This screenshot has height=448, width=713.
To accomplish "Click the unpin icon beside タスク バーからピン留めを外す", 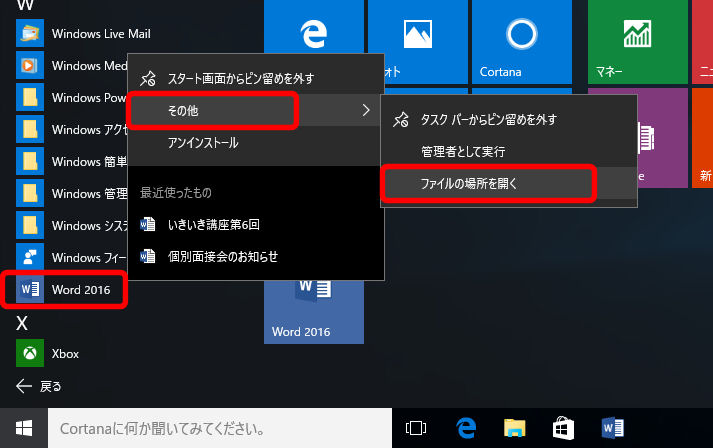I will pos(401,120).
